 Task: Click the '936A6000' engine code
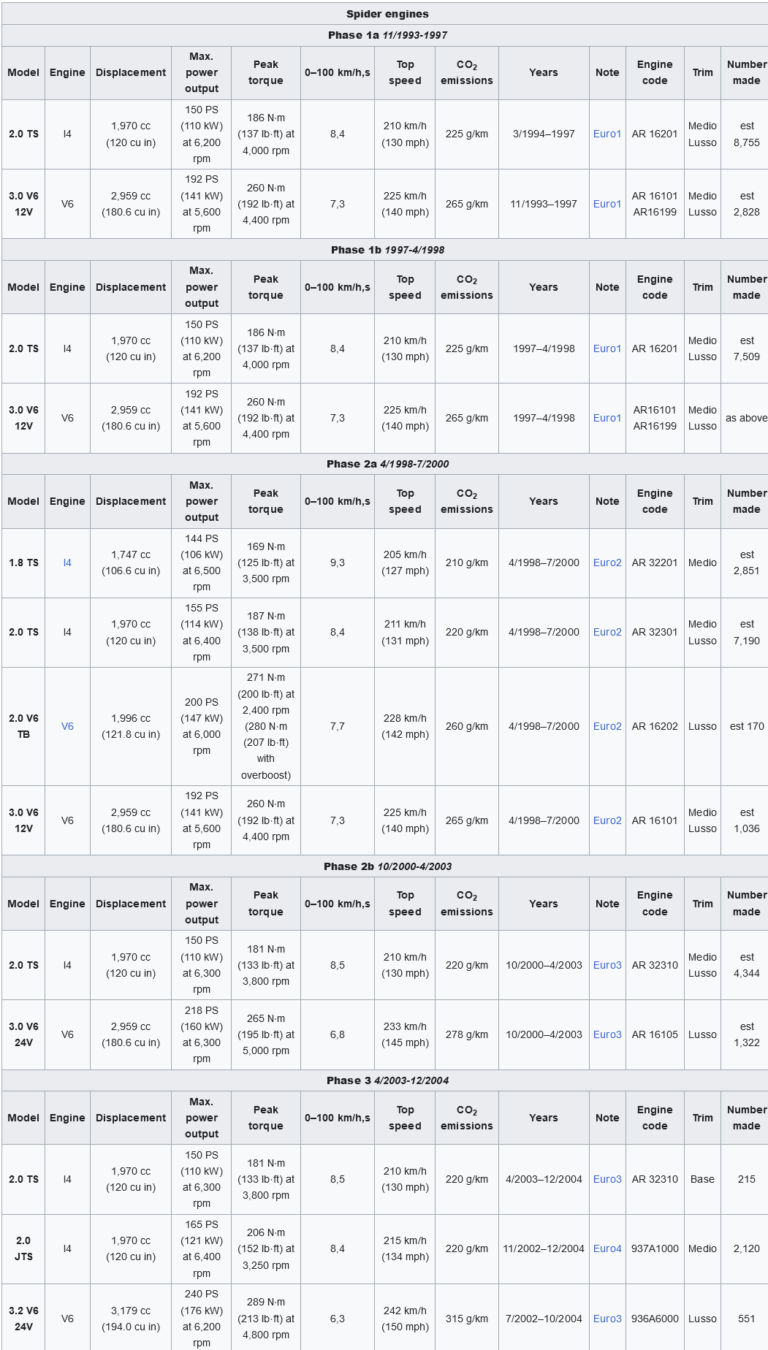tap(655, 1318)
